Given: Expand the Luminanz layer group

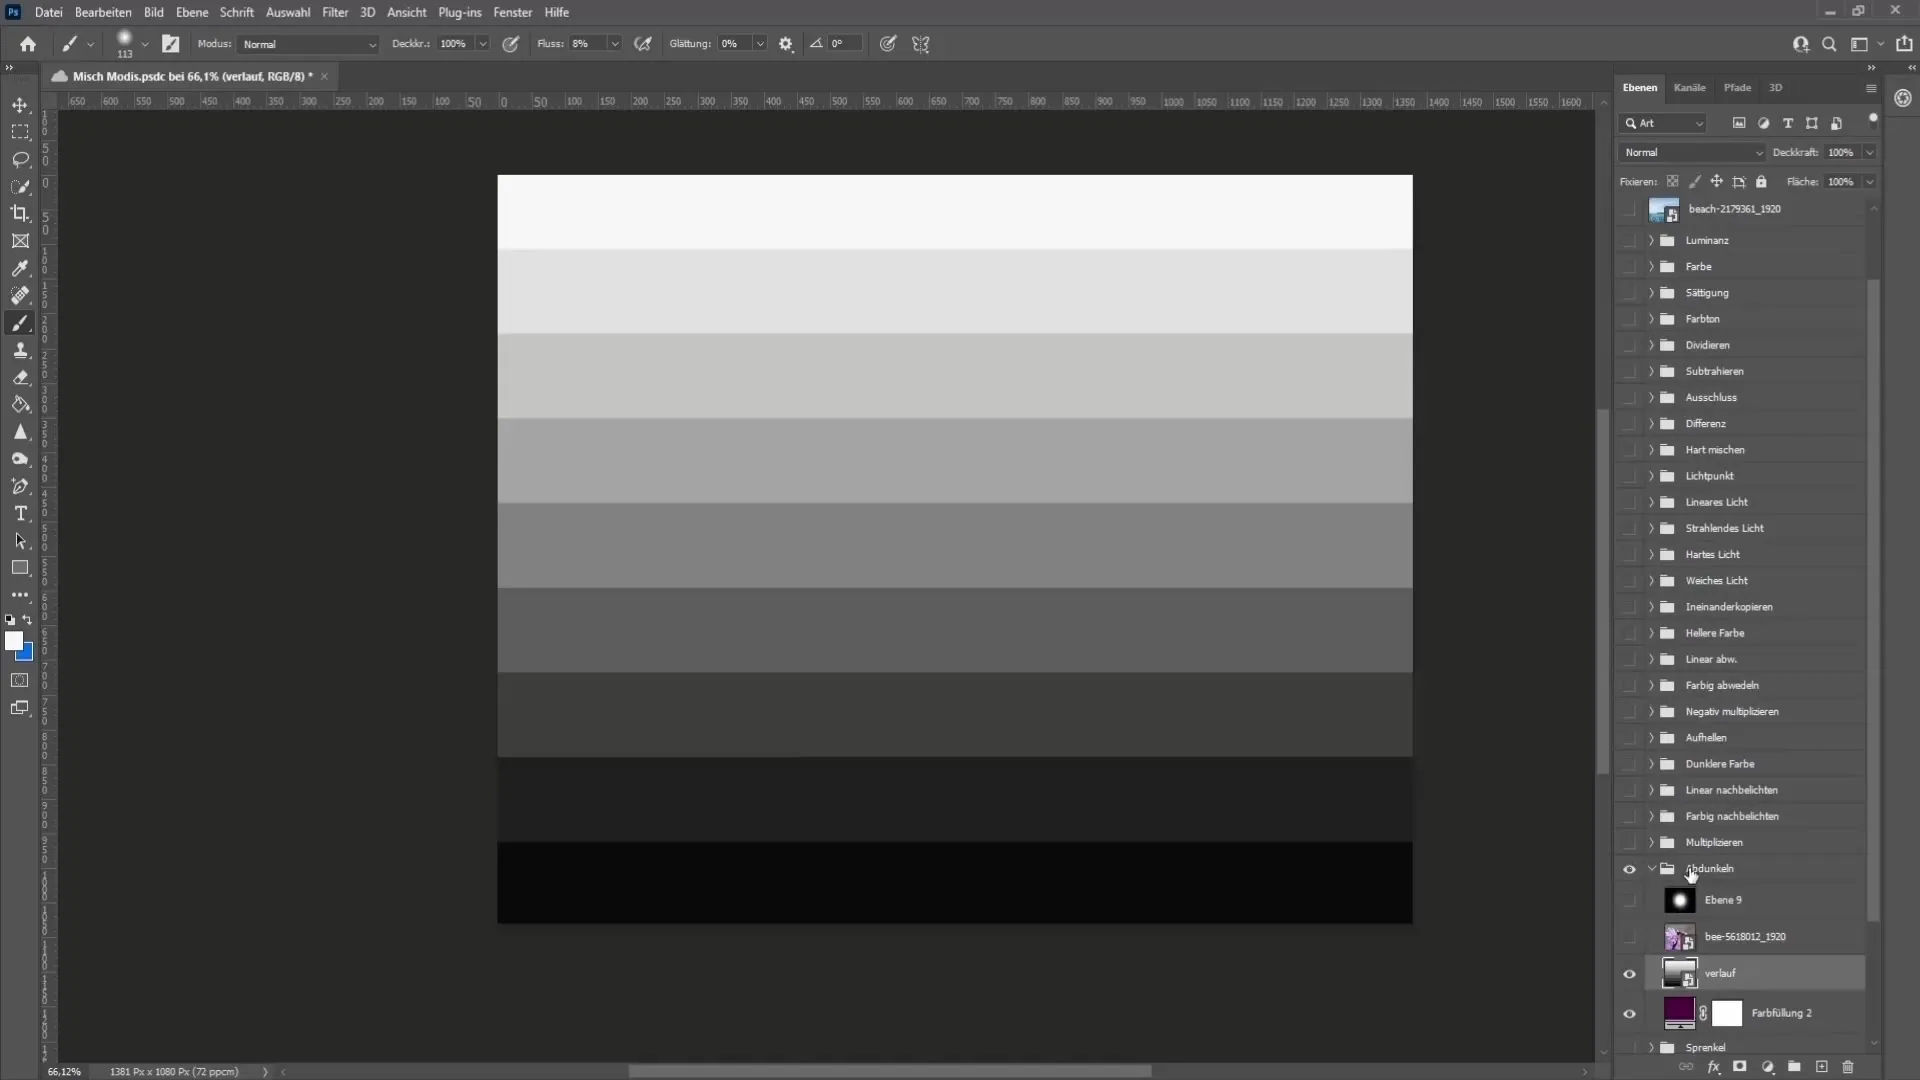Looking at the screenshot, I should [x=1650, y=240].
